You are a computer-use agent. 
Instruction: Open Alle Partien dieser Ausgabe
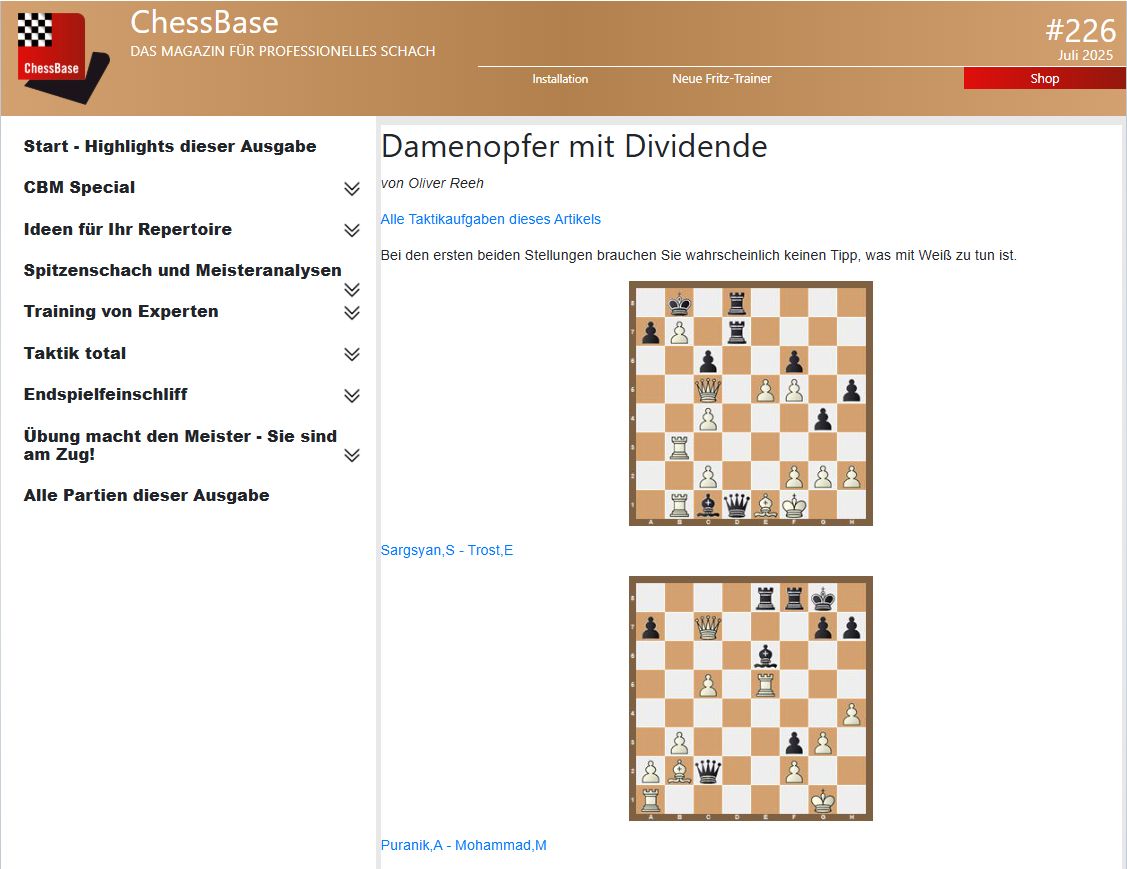146,495
